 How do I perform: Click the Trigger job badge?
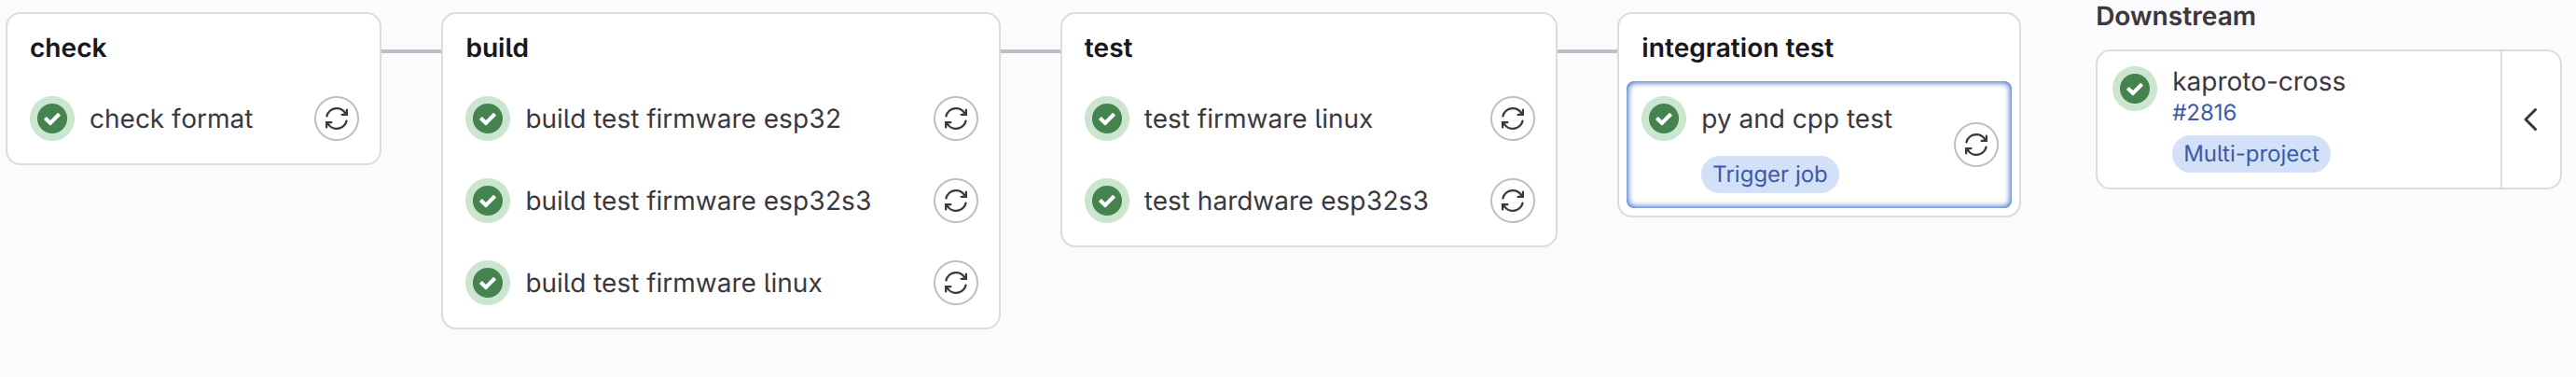coord(1770,174)
